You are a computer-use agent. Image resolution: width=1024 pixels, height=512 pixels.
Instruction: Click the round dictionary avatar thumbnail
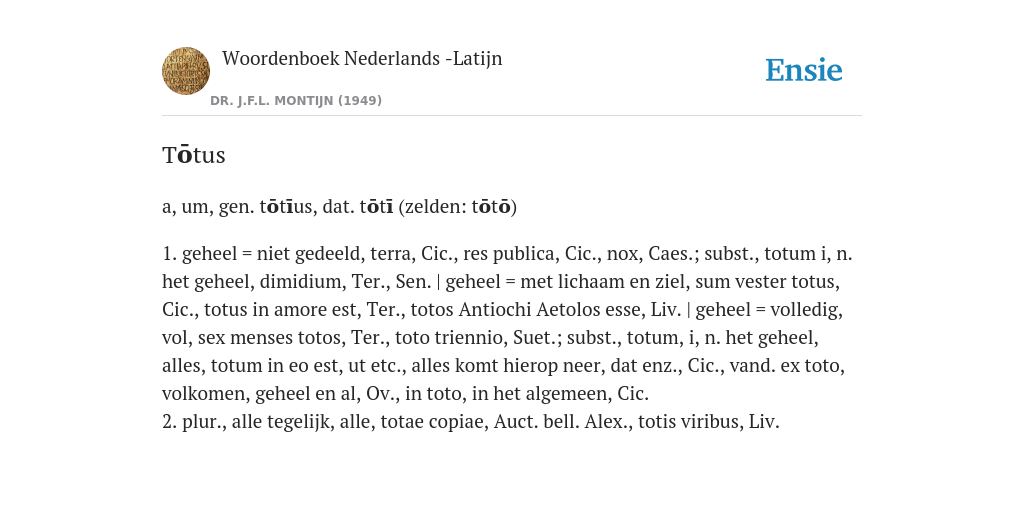tap(186, 71)
